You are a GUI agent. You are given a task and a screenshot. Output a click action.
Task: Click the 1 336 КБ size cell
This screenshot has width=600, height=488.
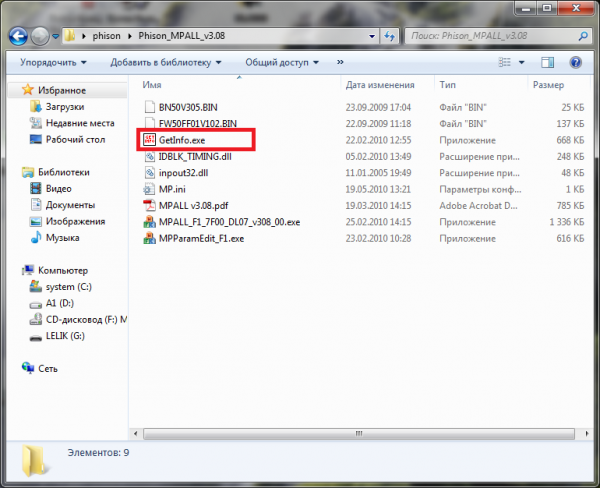pos(567,222)
